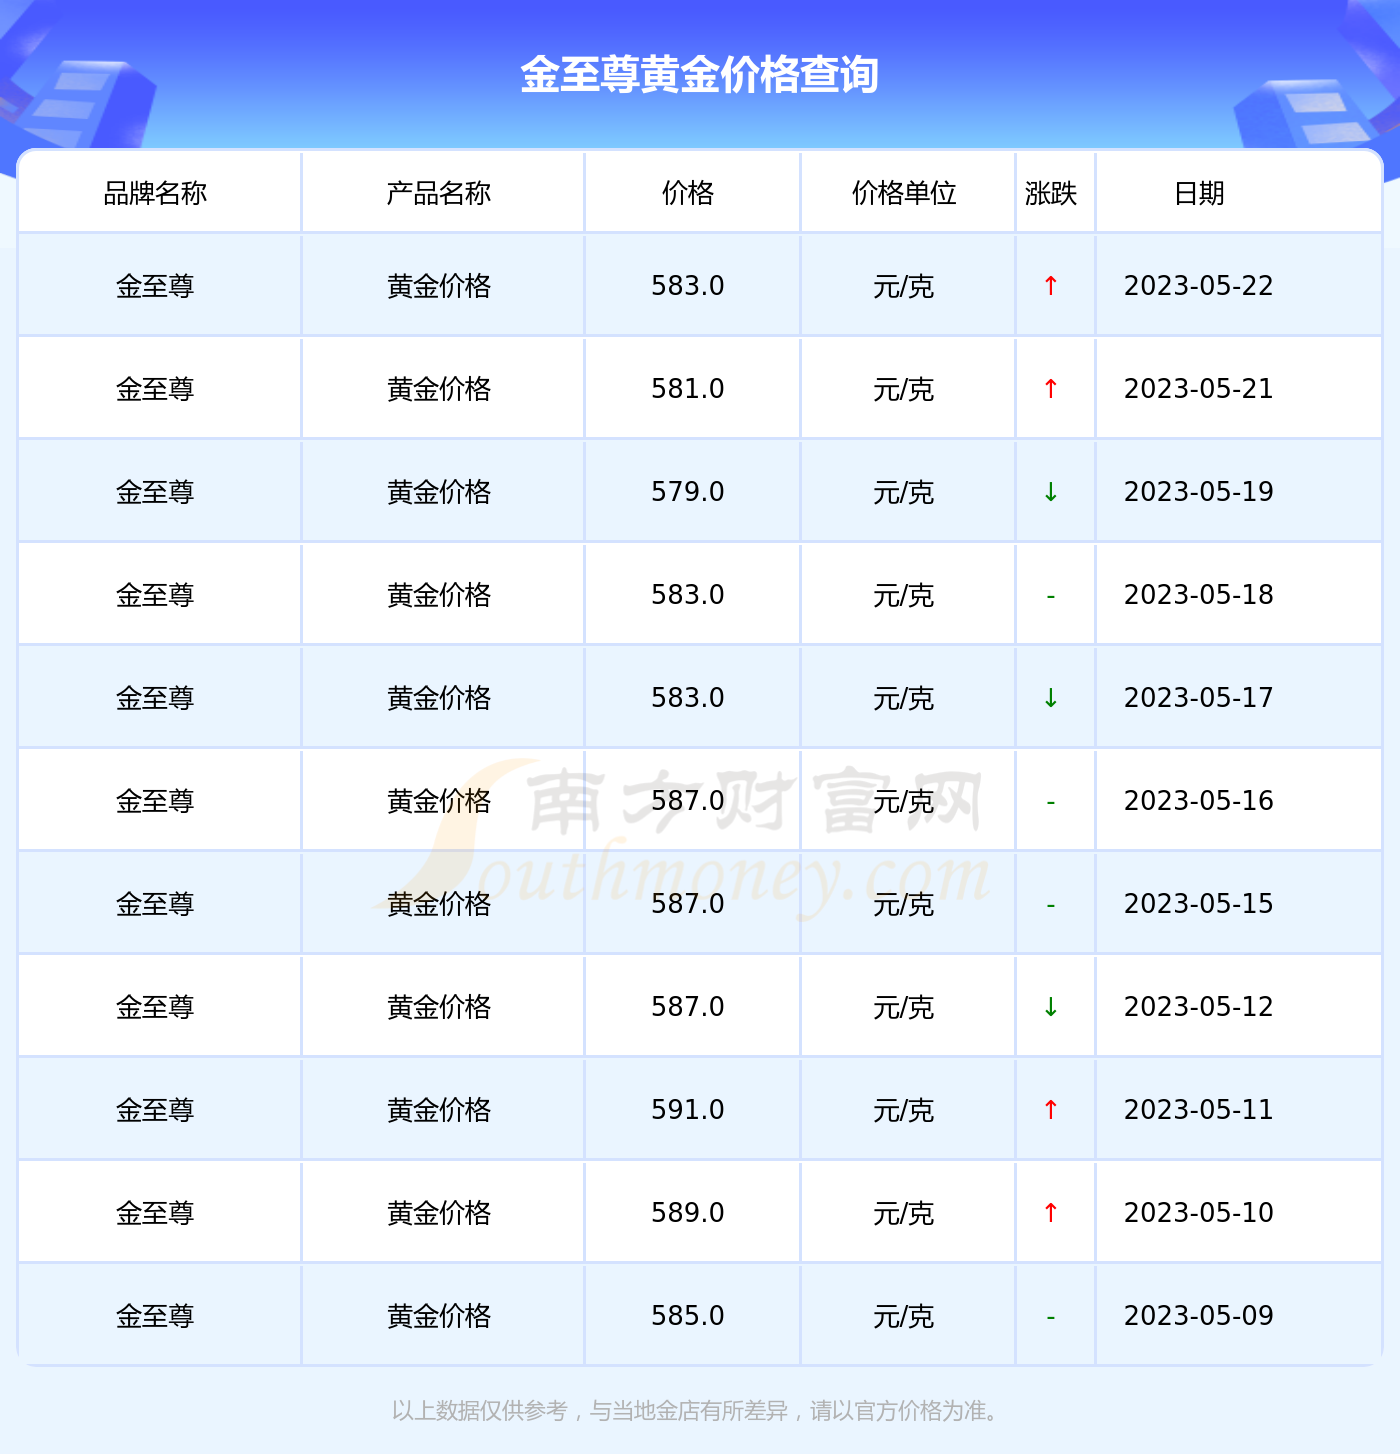Click the green down arrow for 2023-05-19
The width and height of the screenshot is (1400, 1455).
point(1051,492)
